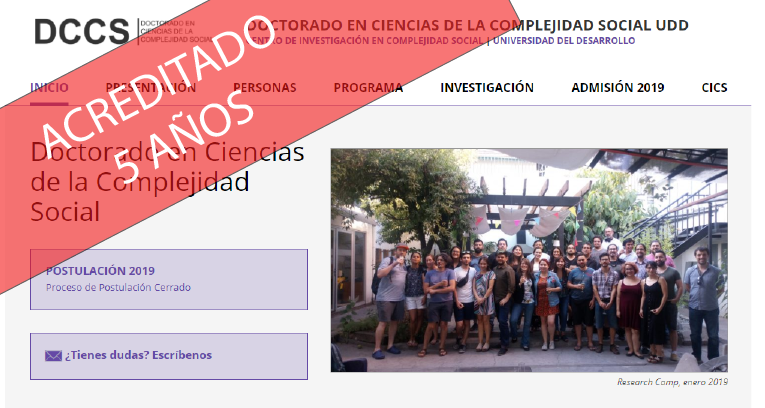This screenshot has height=408, width=765.
Task: Open the Personas section
Action: coord(265,88)
